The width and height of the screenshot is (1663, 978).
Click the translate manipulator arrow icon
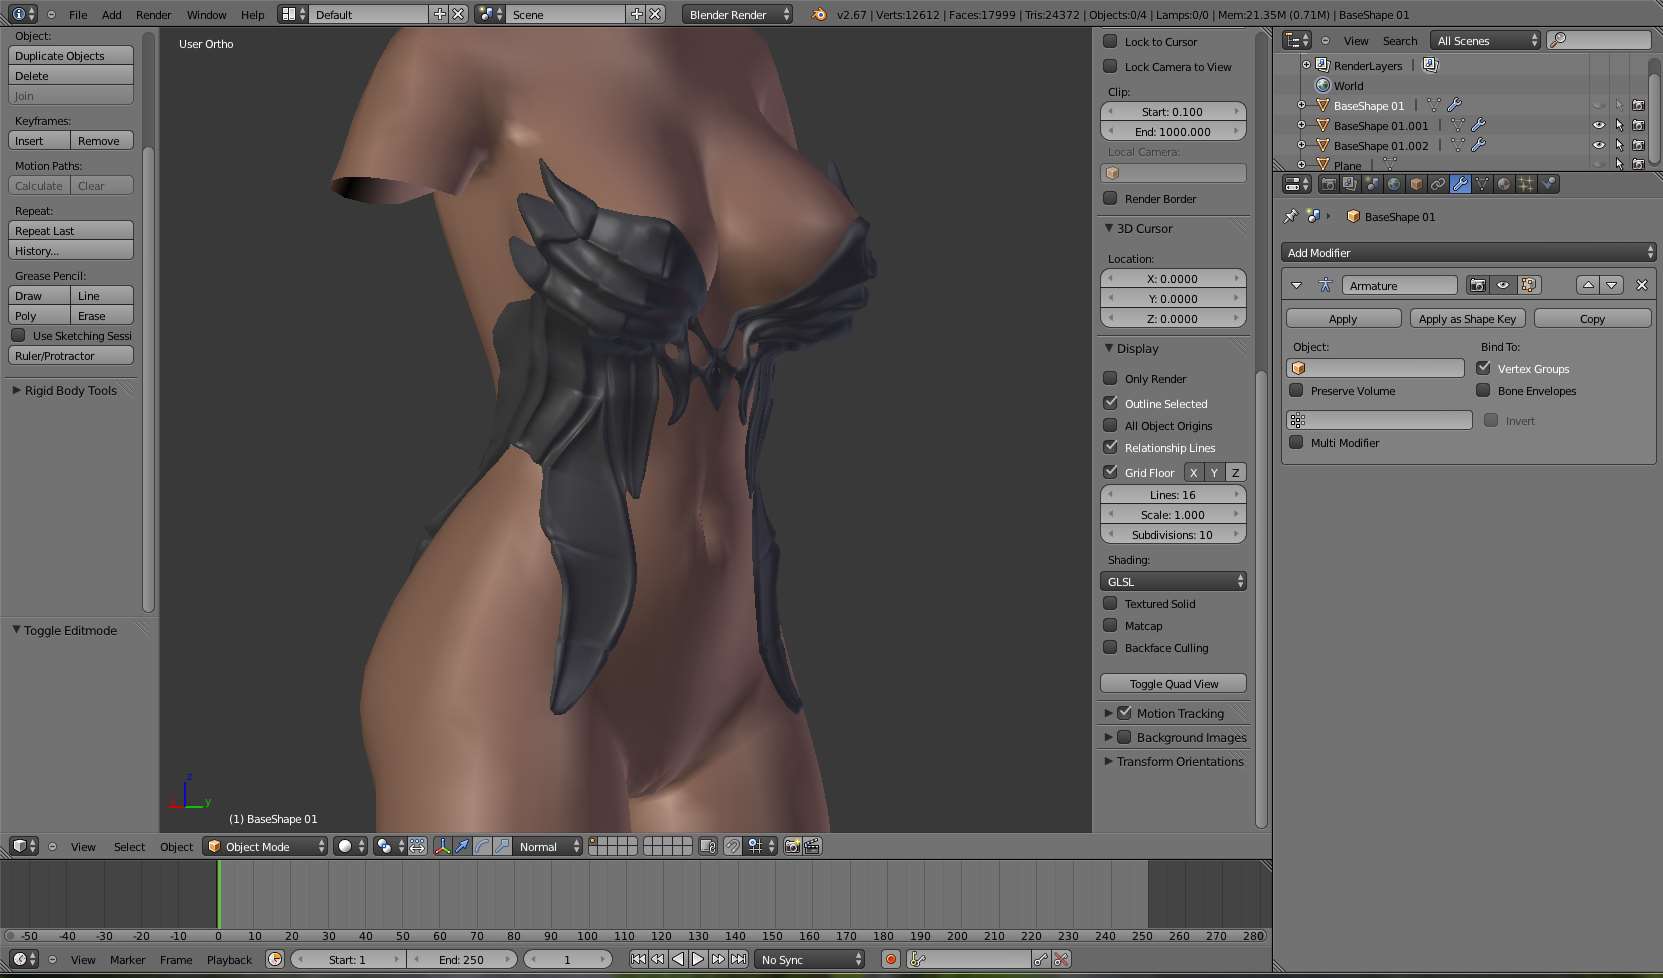pos(462,847)
